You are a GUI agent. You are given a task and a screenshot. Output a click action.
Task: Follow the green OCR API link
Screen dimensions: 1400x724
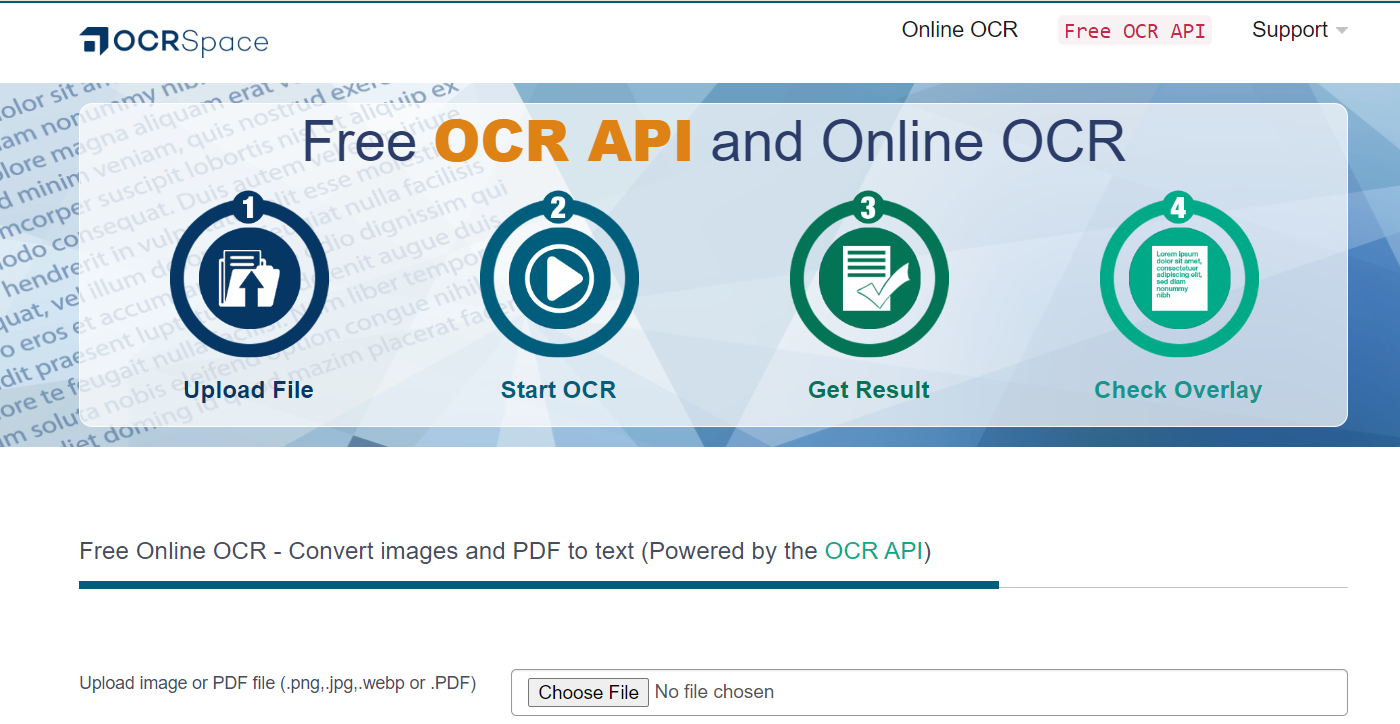[x=874, y=551]
